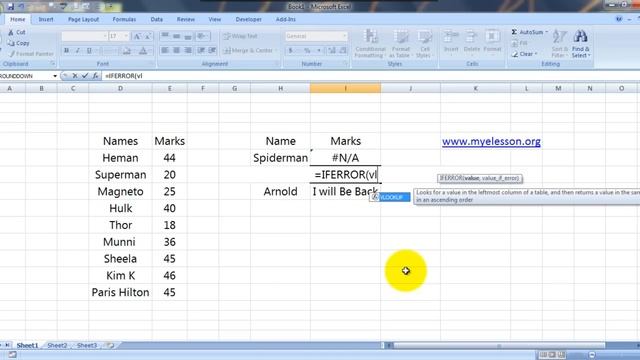Open Find & Select binoculars
This screenshot has height=360, width=640.
pos(581,44)
